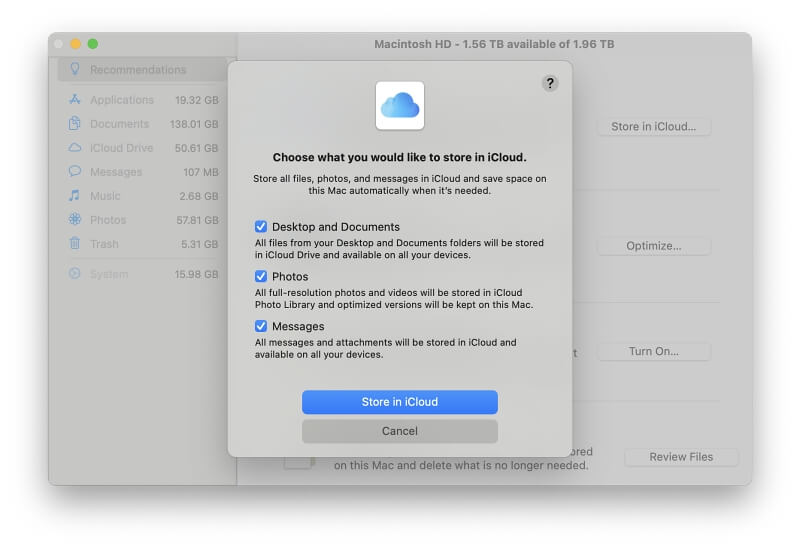800x549 pixels.
Task: Select Recommendations in the sidebar
Action: (x=142, y=69)
